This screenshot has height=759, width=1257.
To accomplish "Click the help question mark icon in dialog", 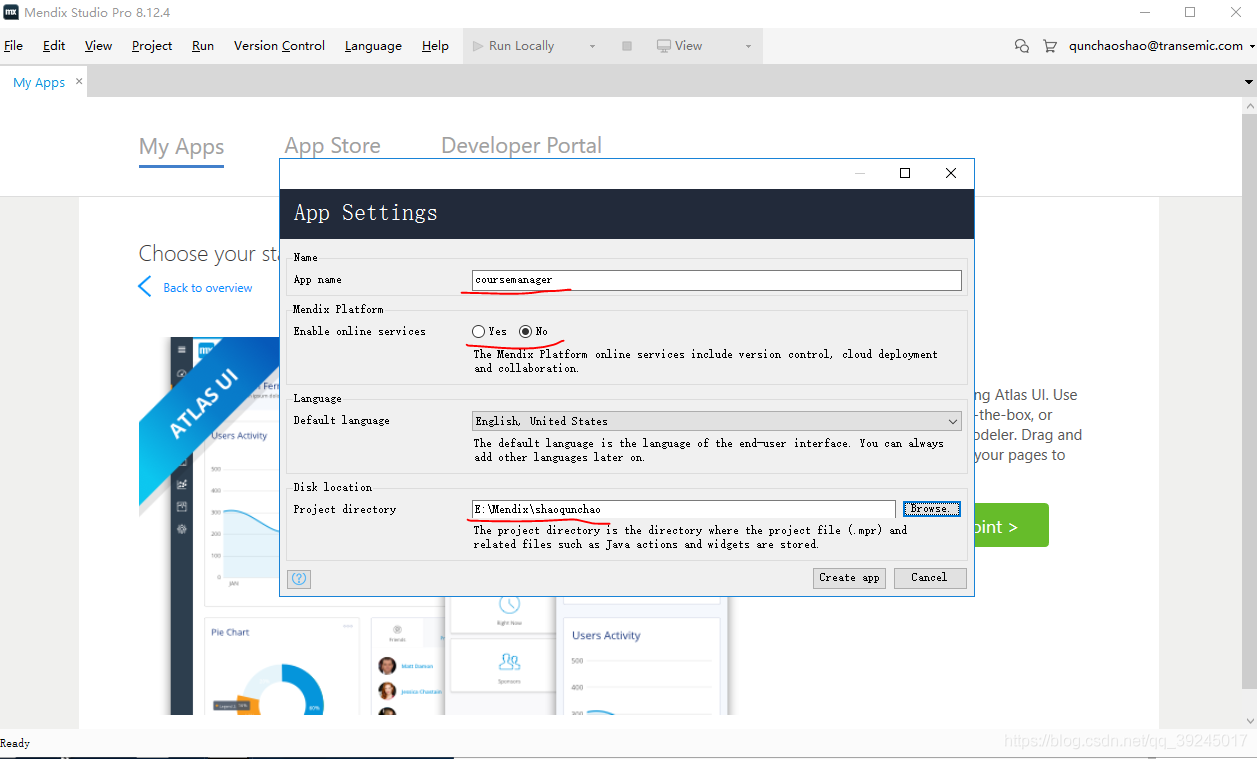I will click(299, 578).
